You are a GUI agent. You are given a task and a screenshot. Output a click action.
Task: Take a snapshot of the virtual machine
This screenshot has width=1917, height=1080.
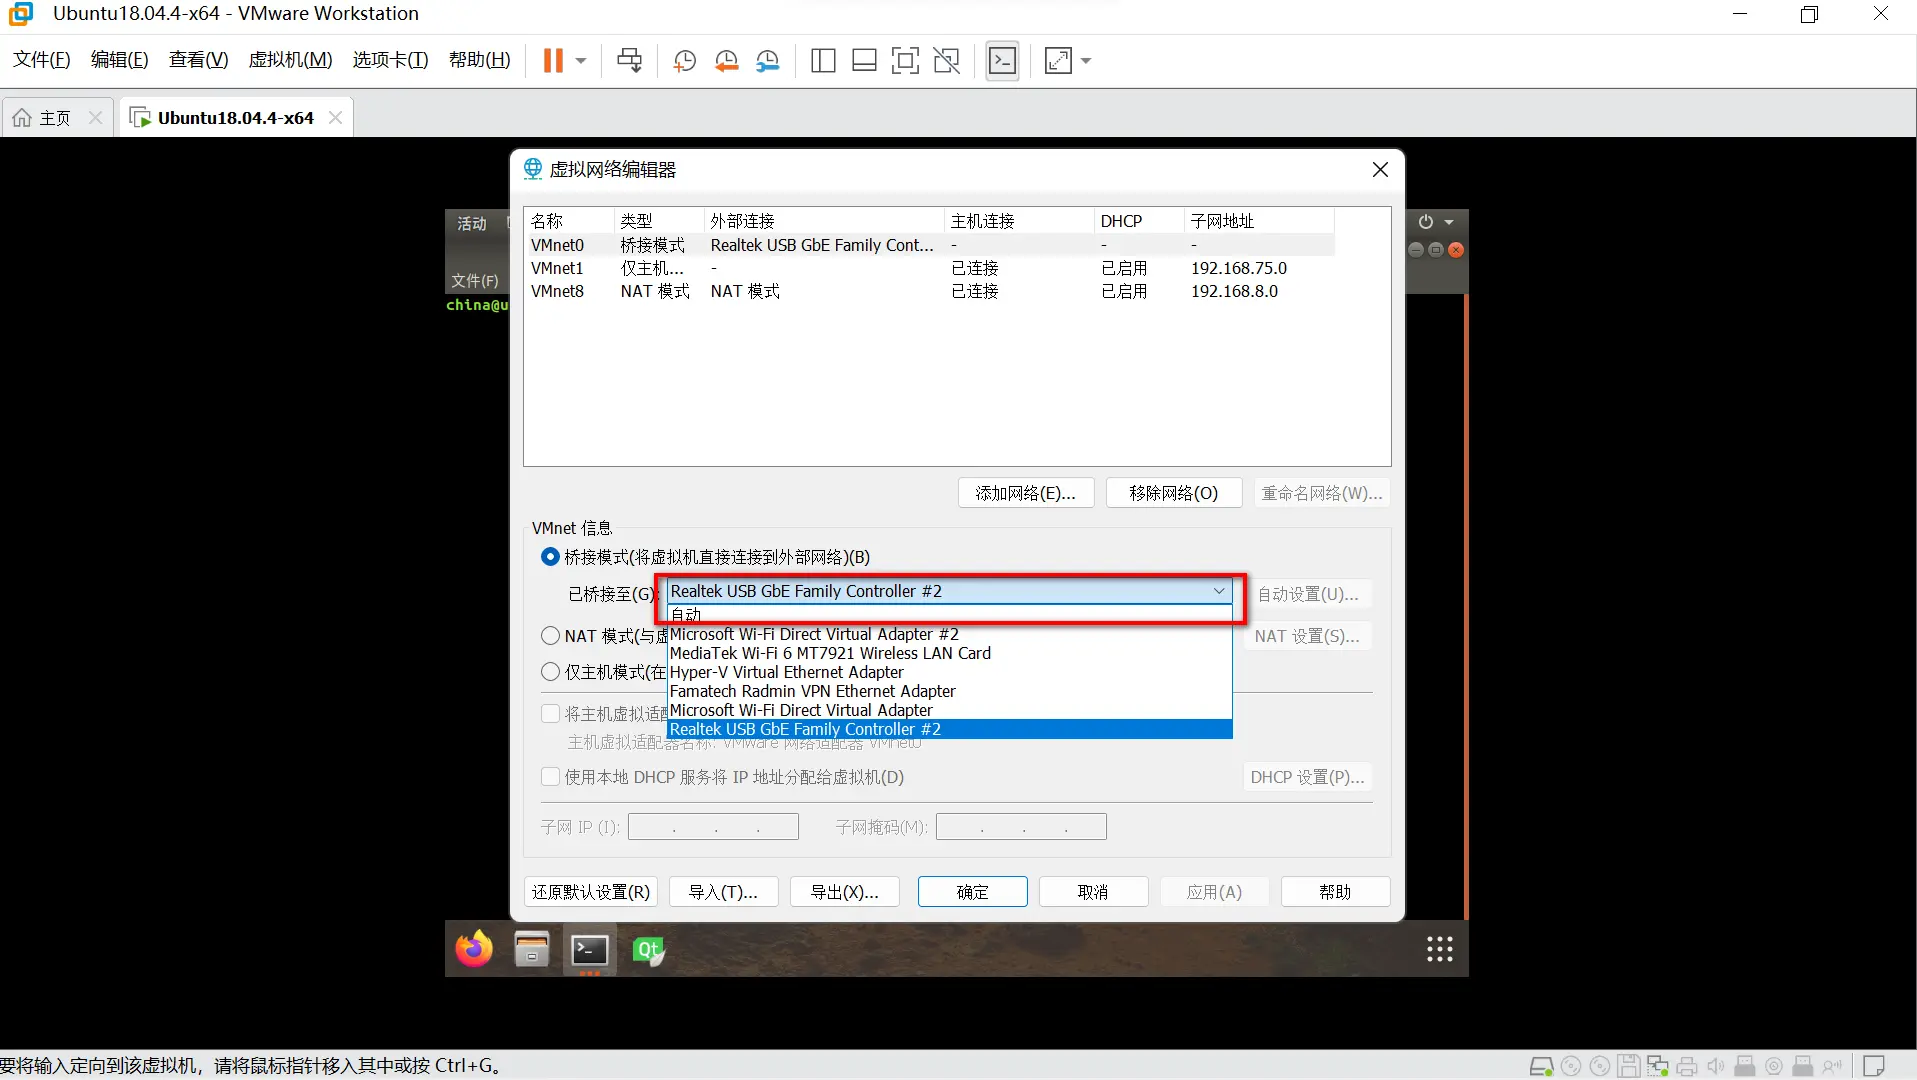tap(685, 61)
